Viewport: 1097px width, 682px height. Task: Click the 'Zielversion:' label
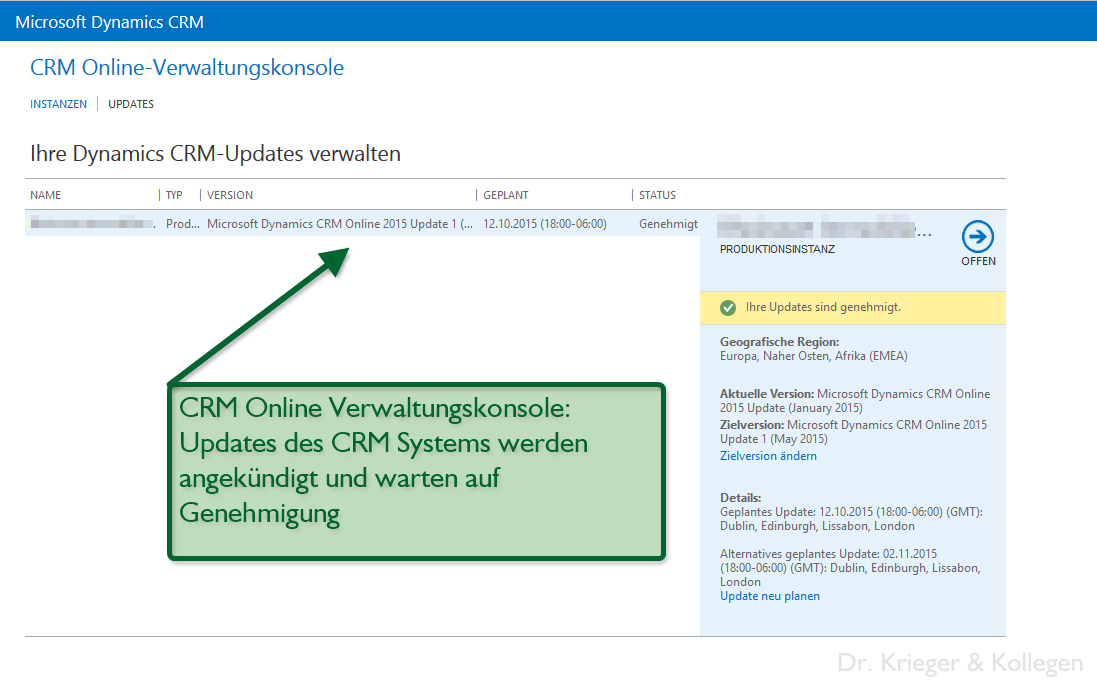(x=752, y=425)
